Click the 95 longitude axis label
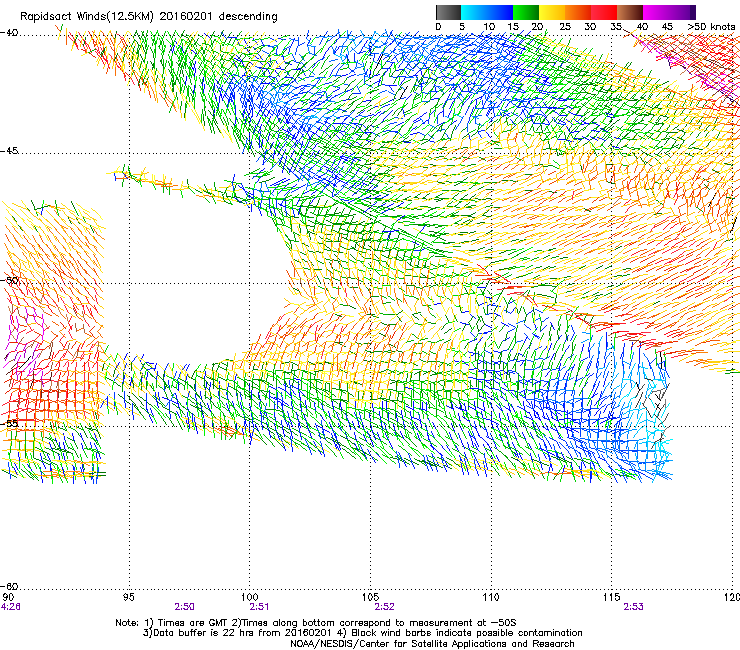 [128, 598]
